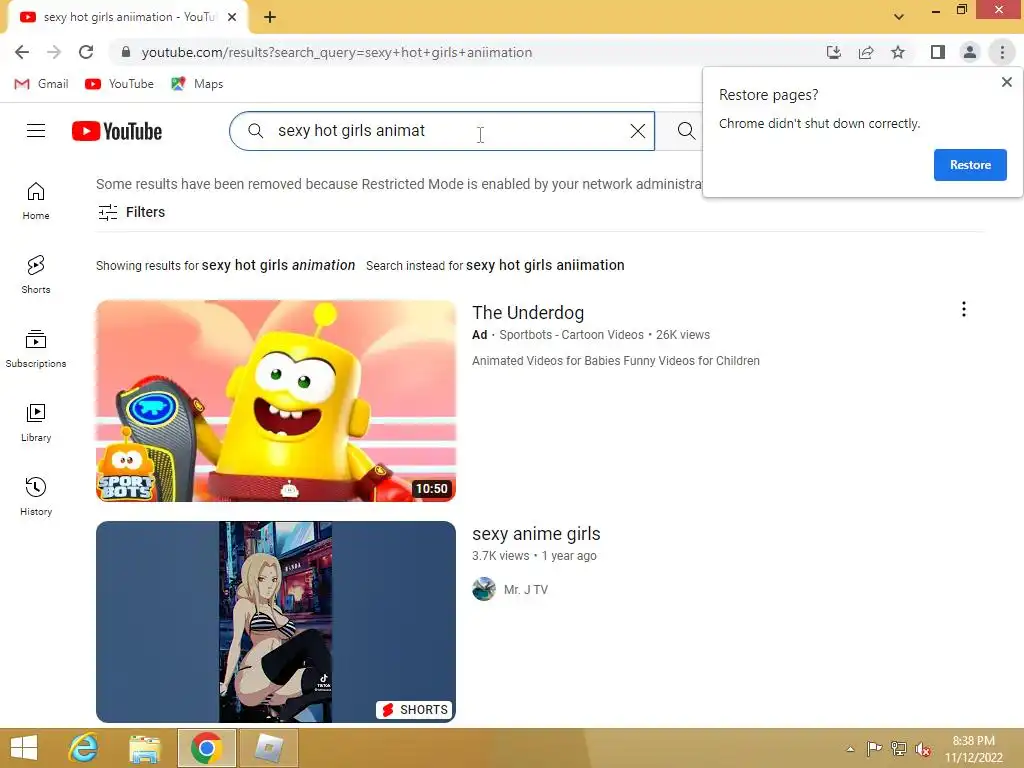Click the magnifier search button
This screenshot has width=1024, height=768.
point(686,131)
